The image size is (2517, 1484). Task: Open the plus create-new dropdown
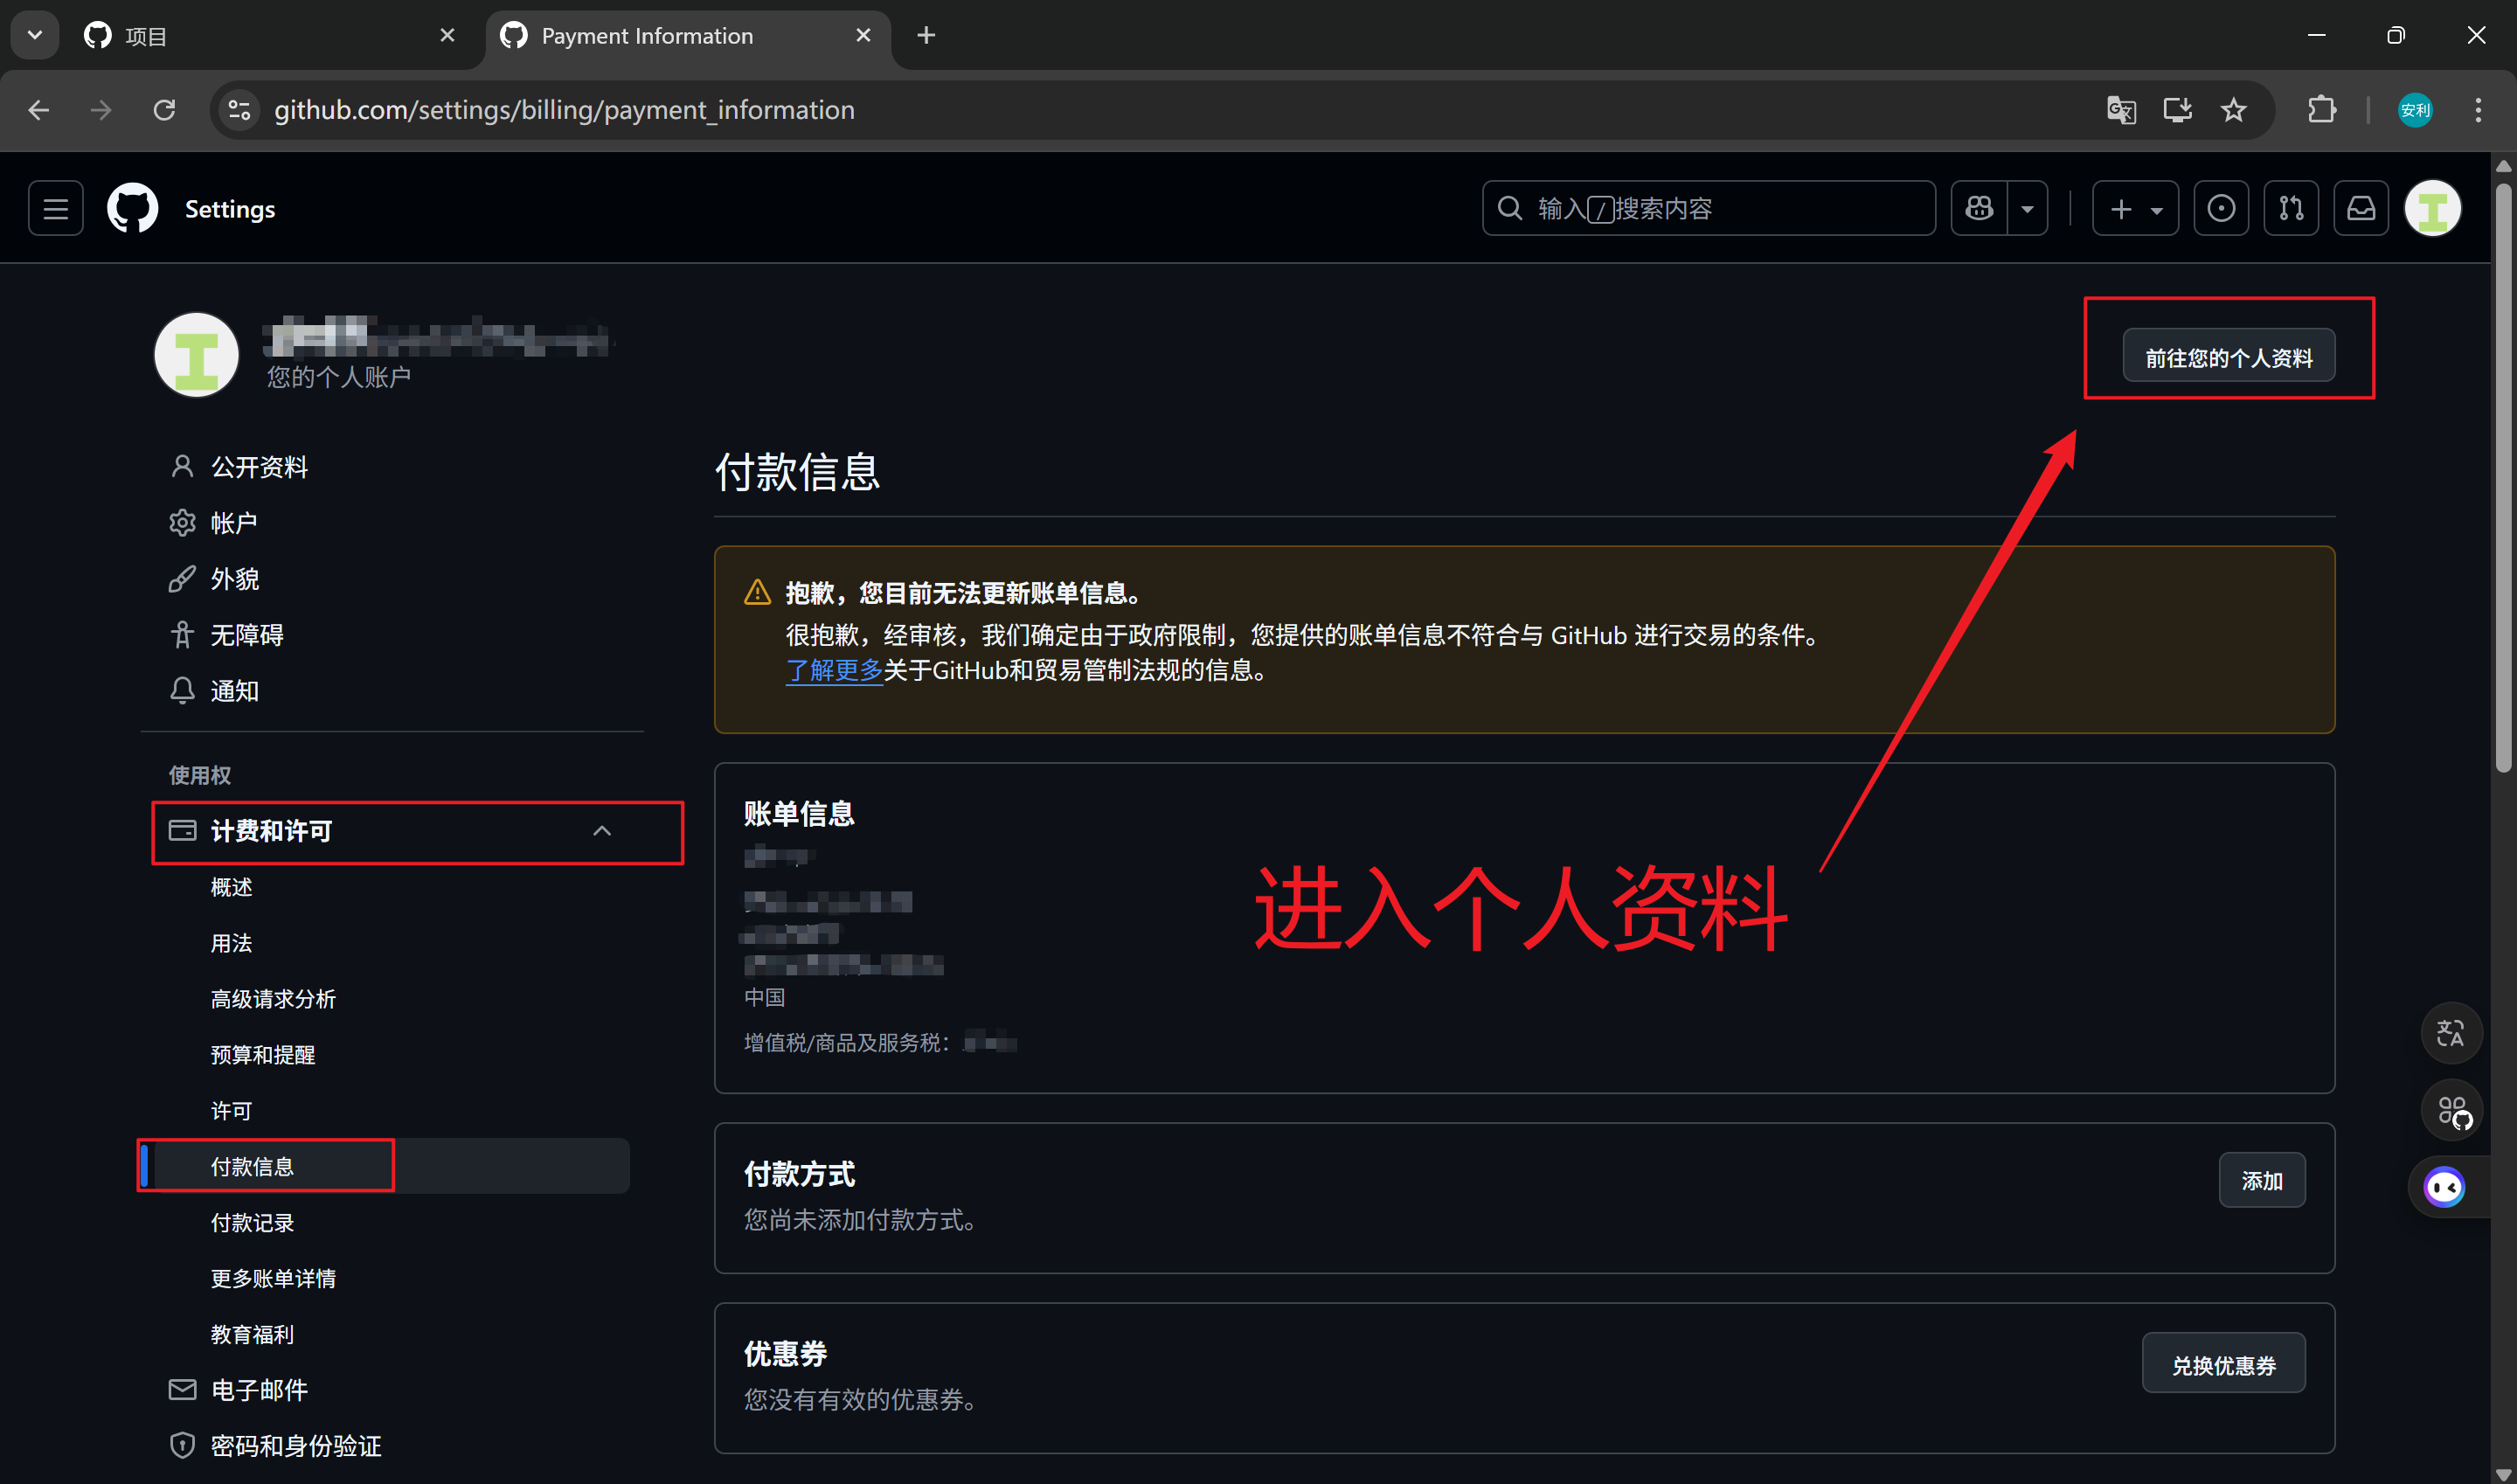2135,208
